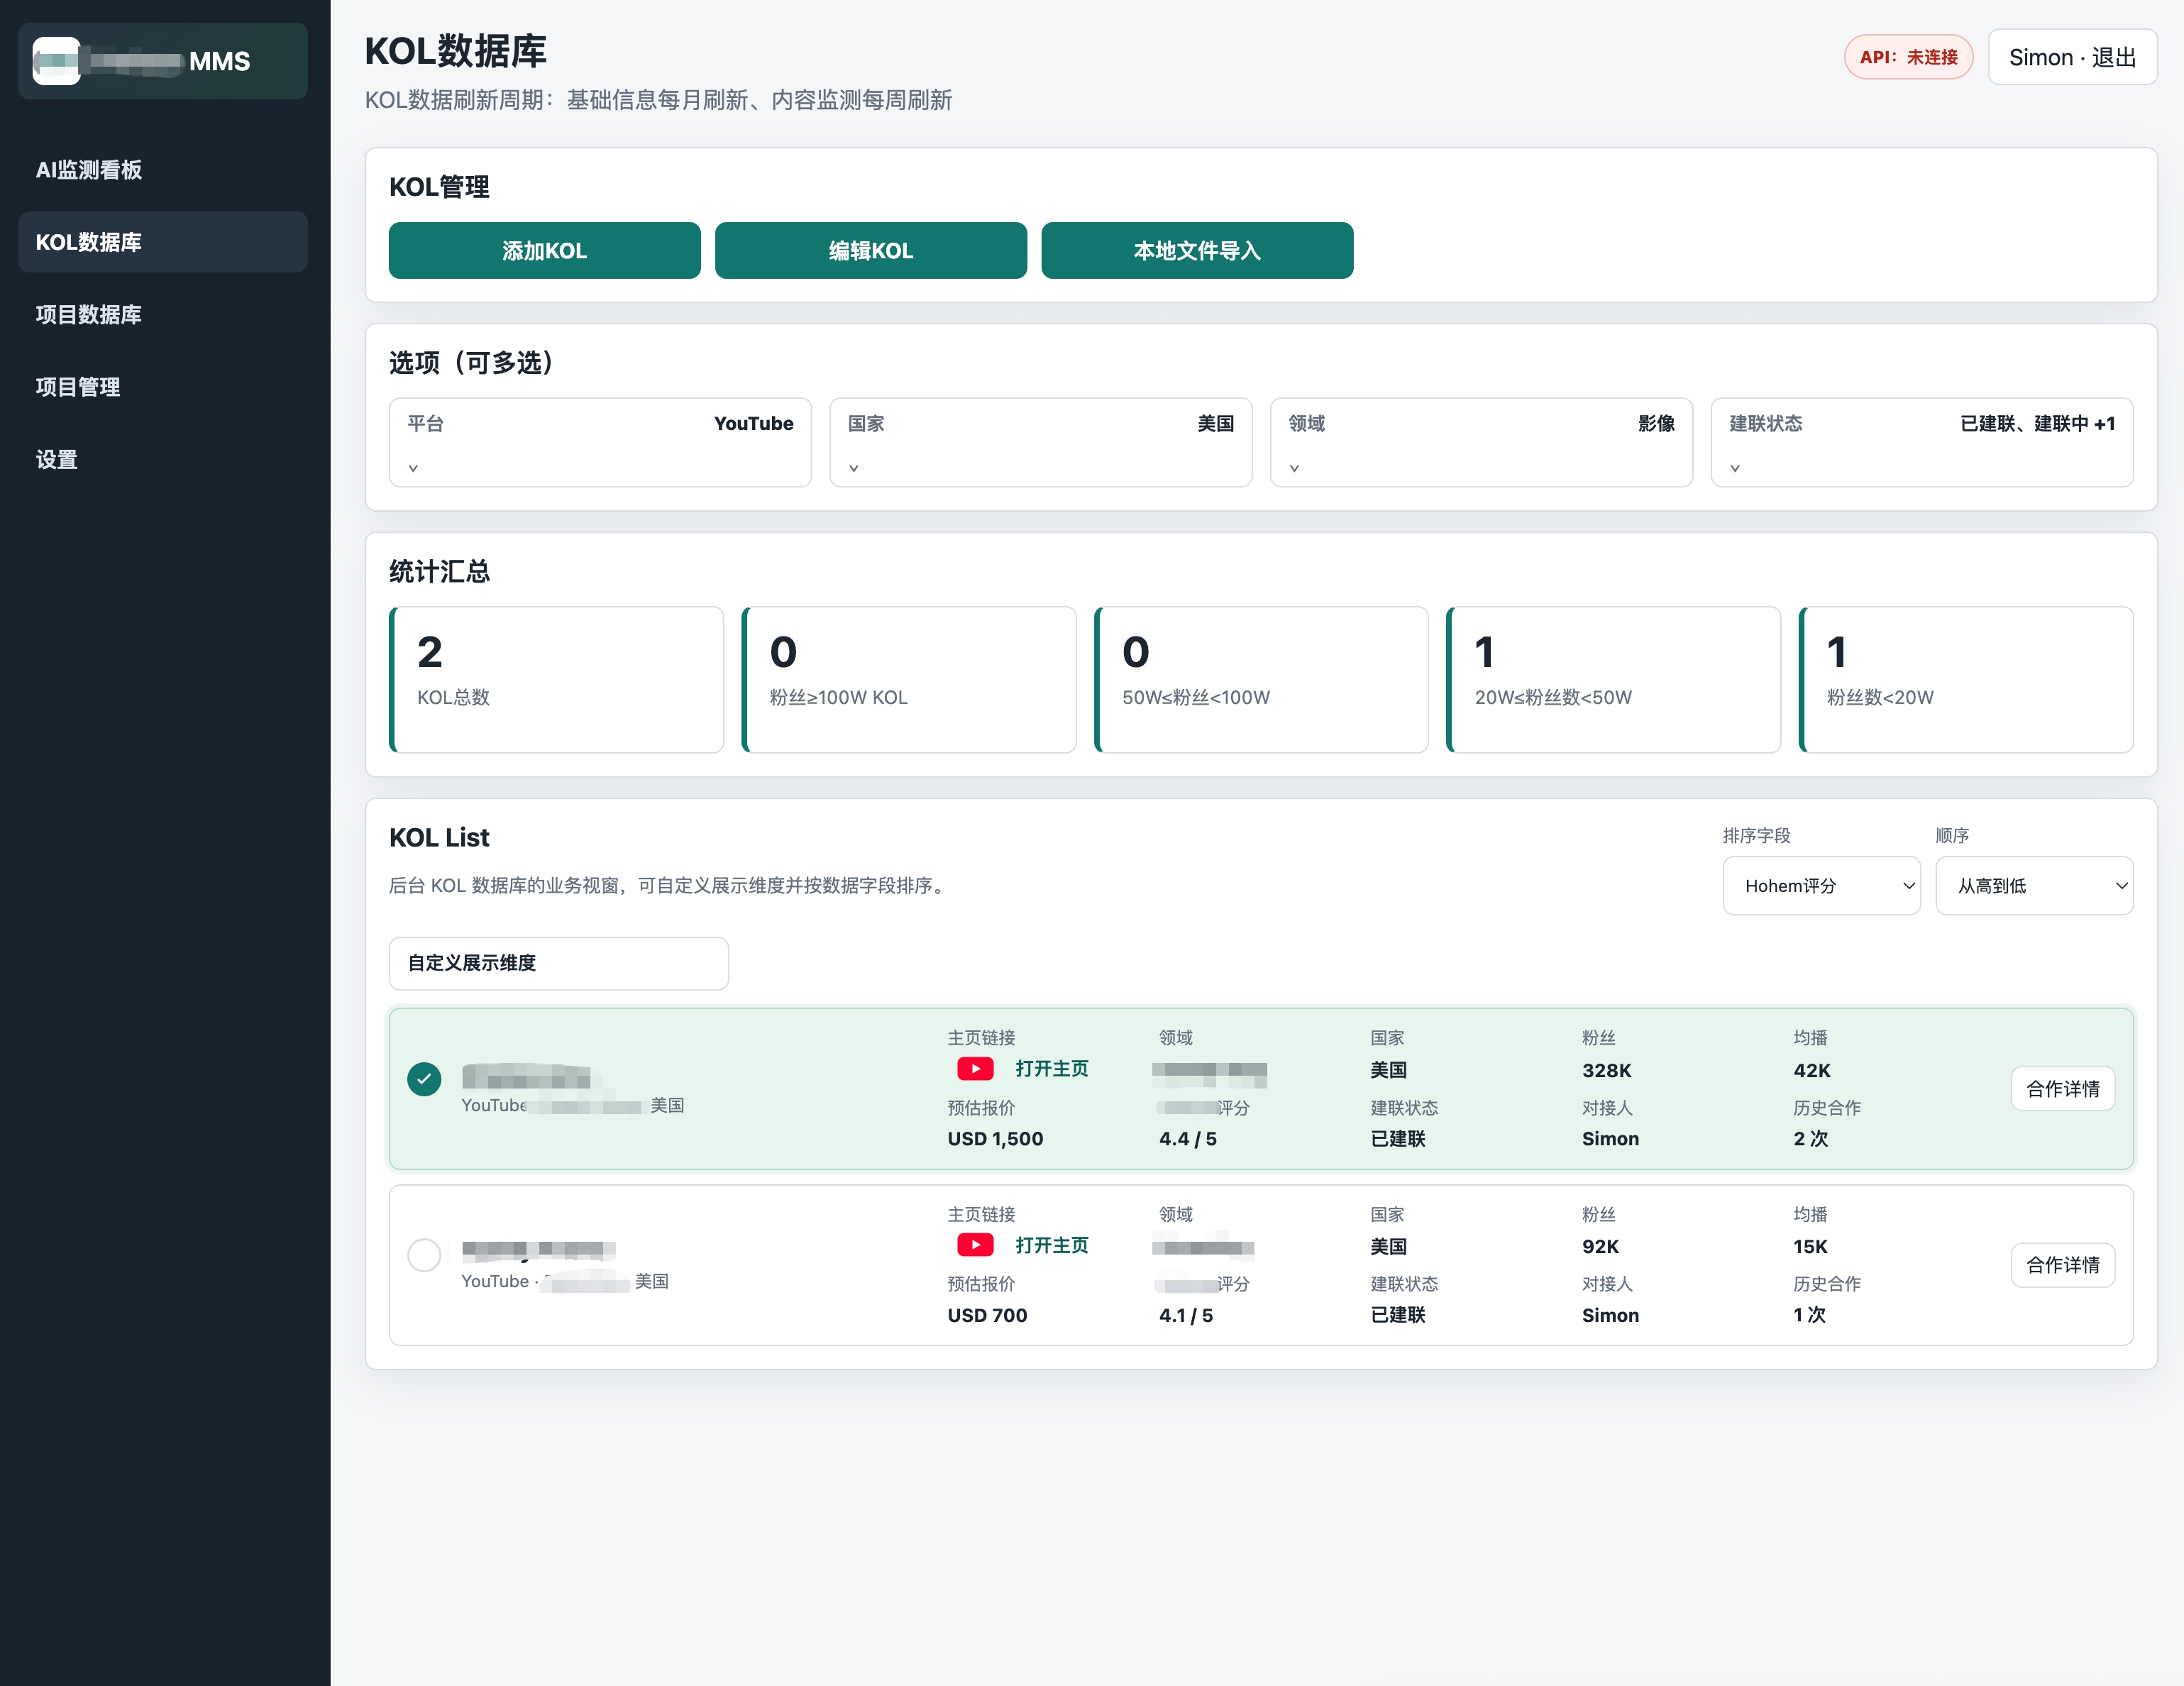
Task: Go to AI监测看板 in the sidebar
Action: point(163,170)
